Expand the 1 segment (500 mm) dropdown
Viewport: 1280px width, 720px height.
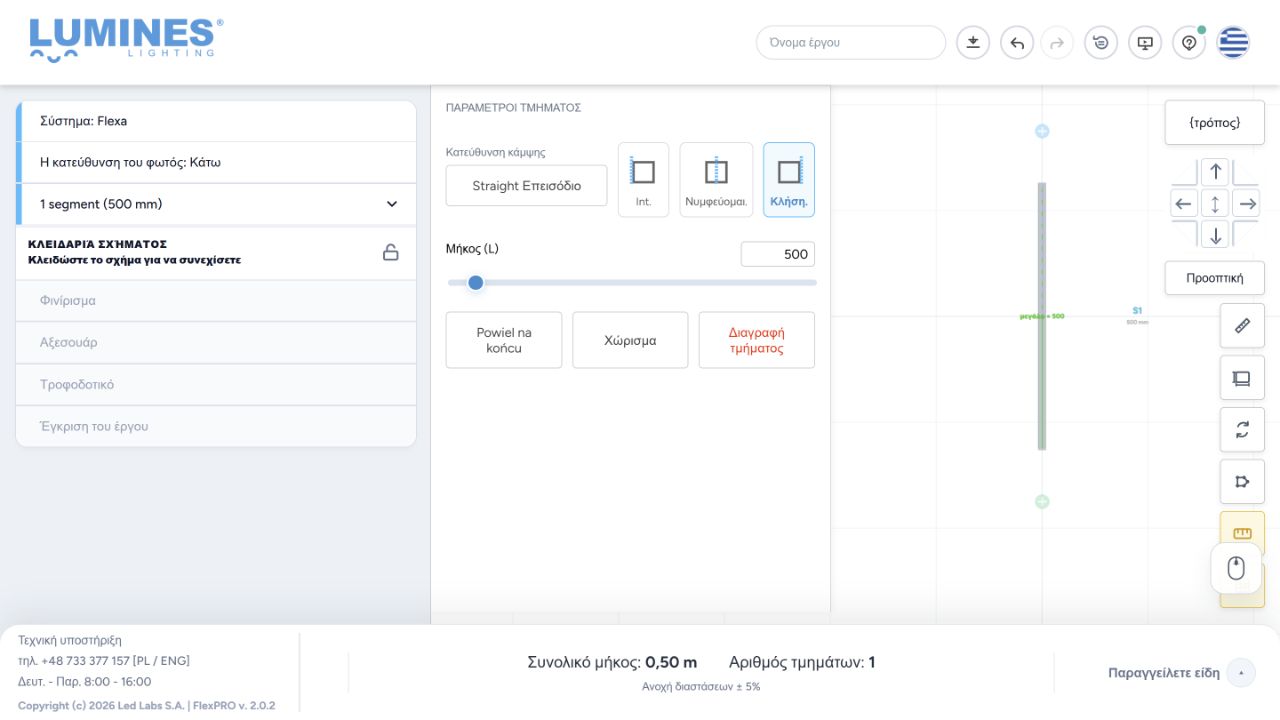pos(391,204)
